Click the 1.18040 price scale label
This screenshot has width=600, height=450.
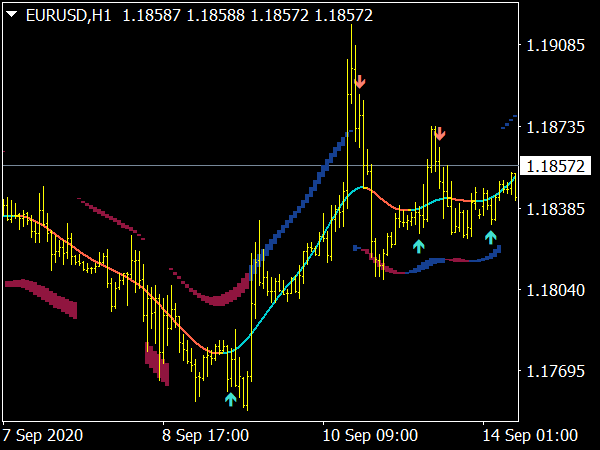click(x=556, y=290)
